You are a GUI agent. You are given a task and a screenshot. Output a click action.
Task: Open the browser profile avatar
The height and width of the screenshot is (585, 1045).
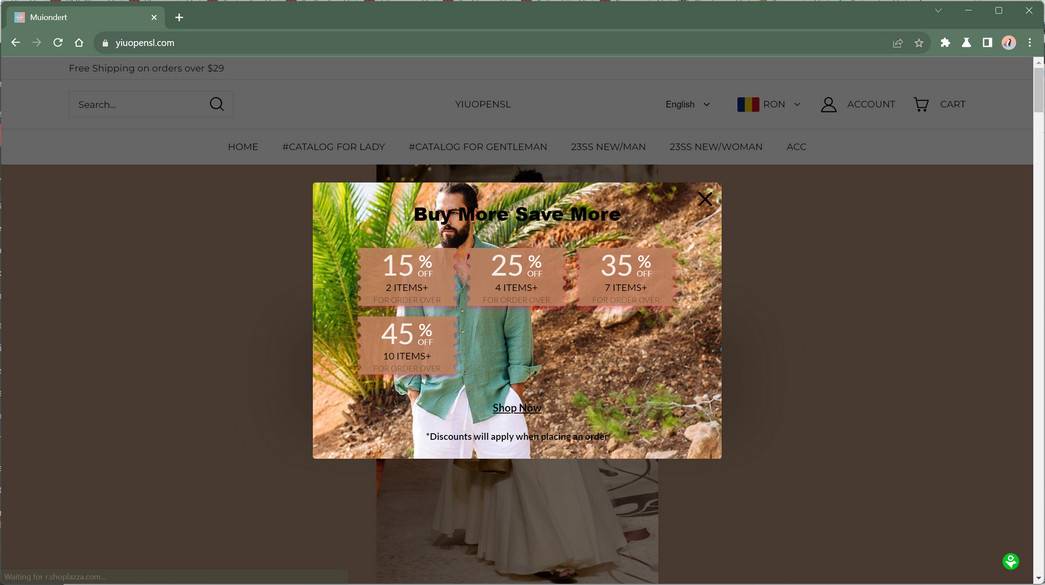click(x=1009, y=42)
